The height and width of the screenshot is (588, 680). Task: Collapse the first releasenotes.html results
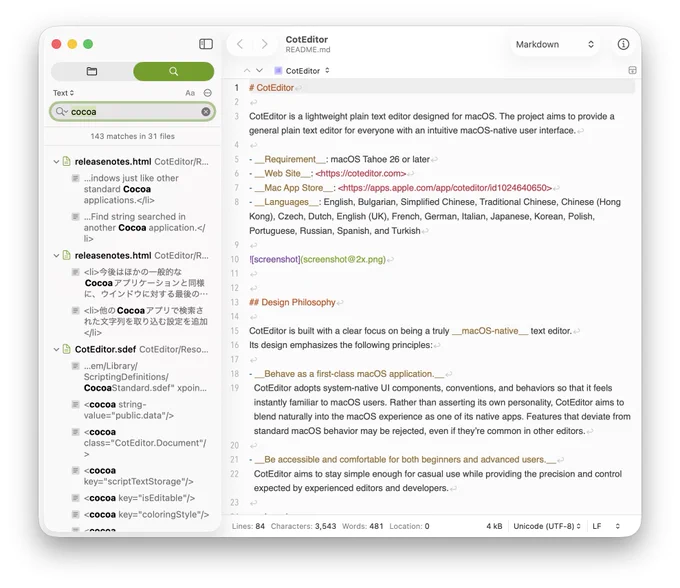tap(56, 162)
